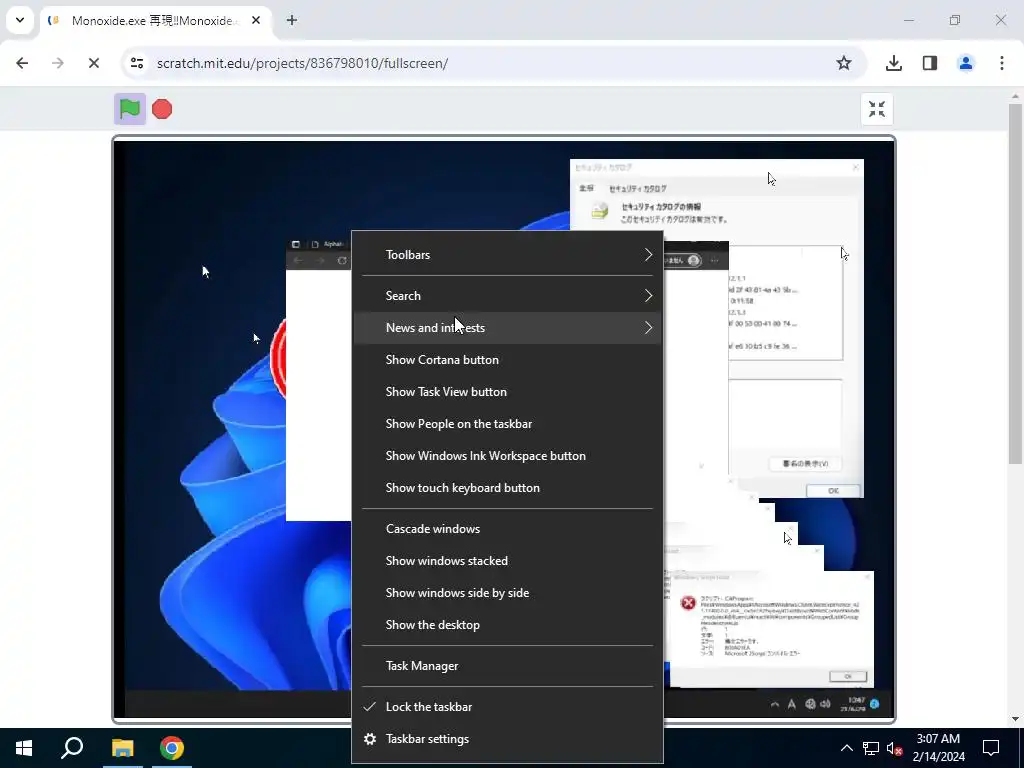Go back with browser back arrow

22,63
